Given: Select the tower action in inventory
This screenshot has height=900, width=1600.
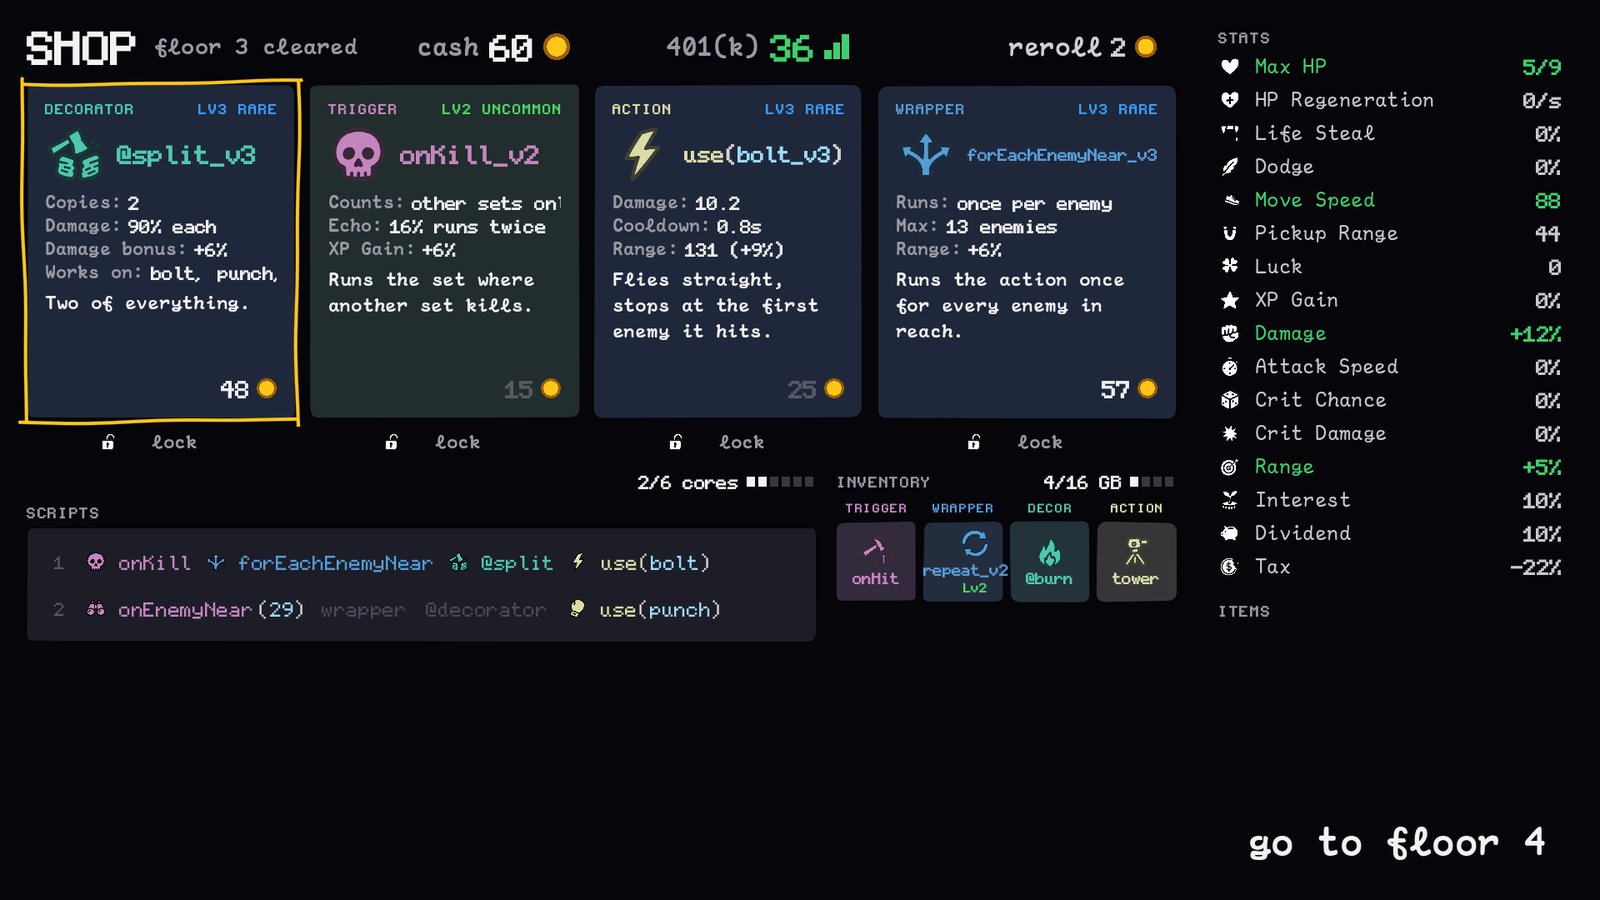Looking at the screenshot, I should click(x=1136, y=561).
